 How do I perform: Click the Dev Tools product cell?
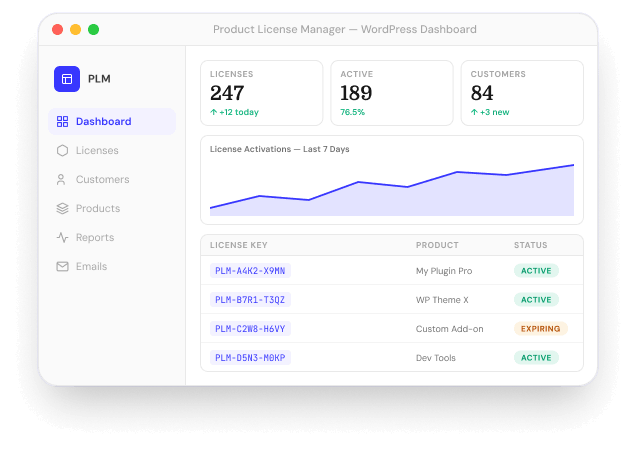click(436, 358)
